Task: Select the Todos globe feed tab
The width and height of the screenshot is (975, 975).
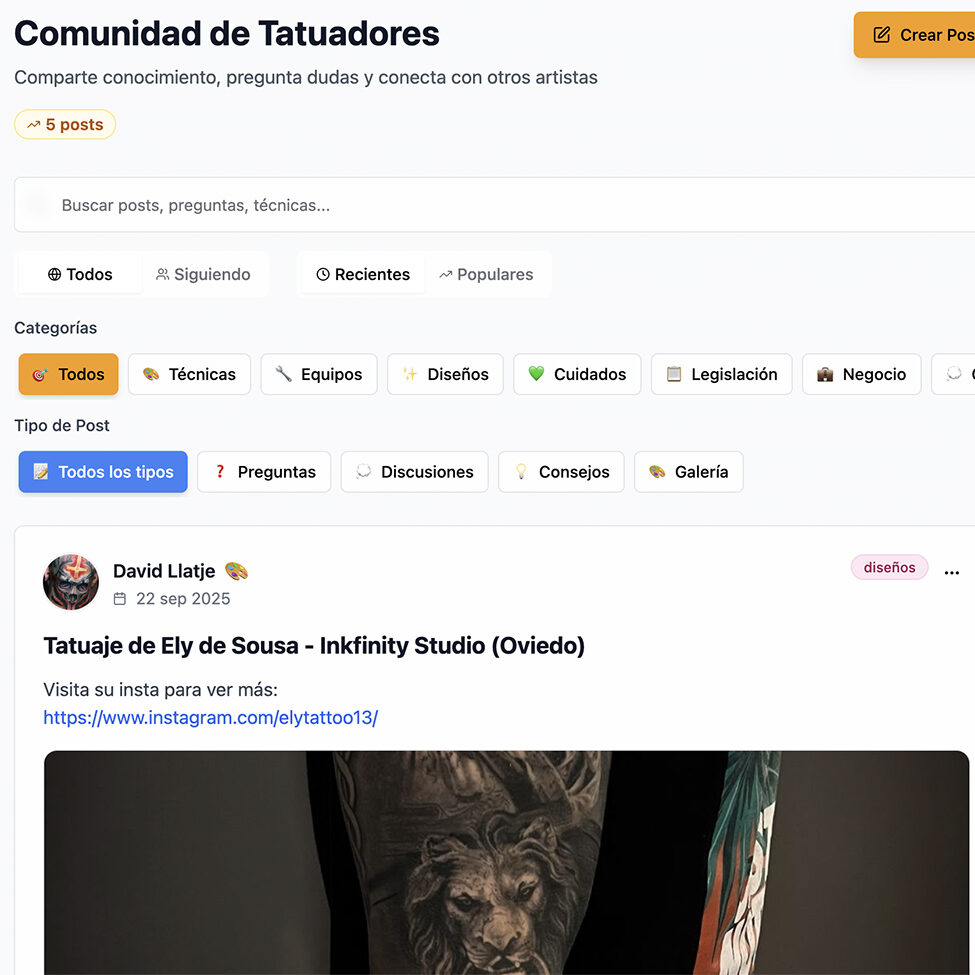Action: coord(80,274)
